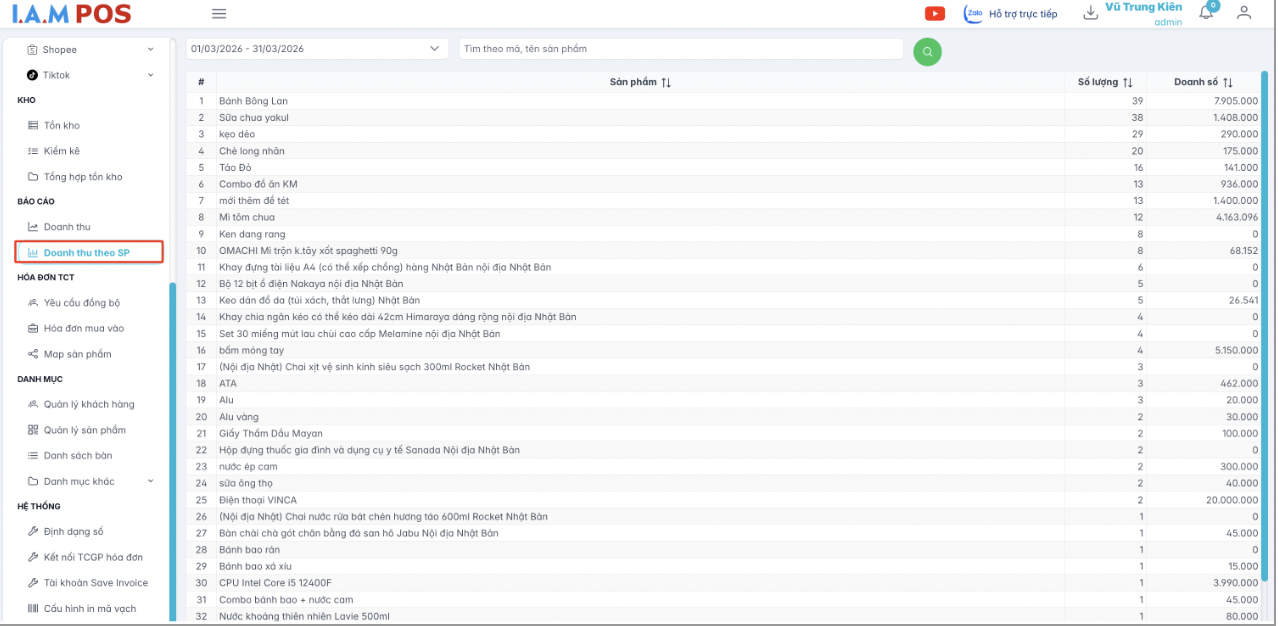Screen dimensions: 1278x626
Task: Open Zalo direct support
Action: (1010, 14)
